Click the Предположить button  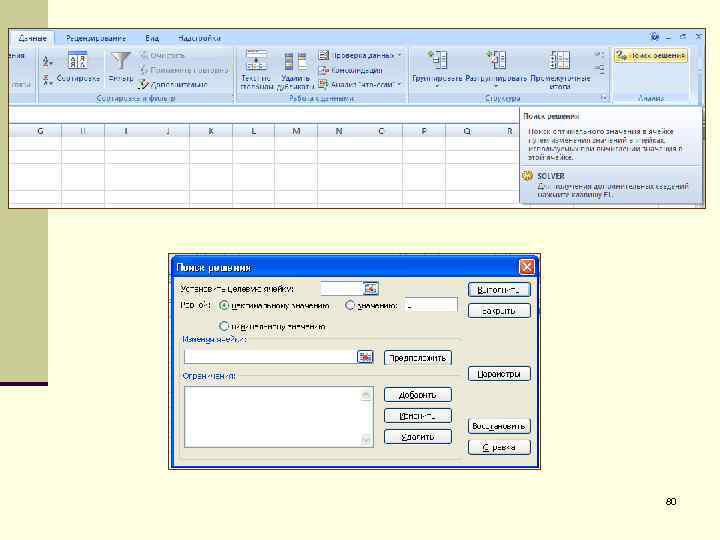[418, 358]
